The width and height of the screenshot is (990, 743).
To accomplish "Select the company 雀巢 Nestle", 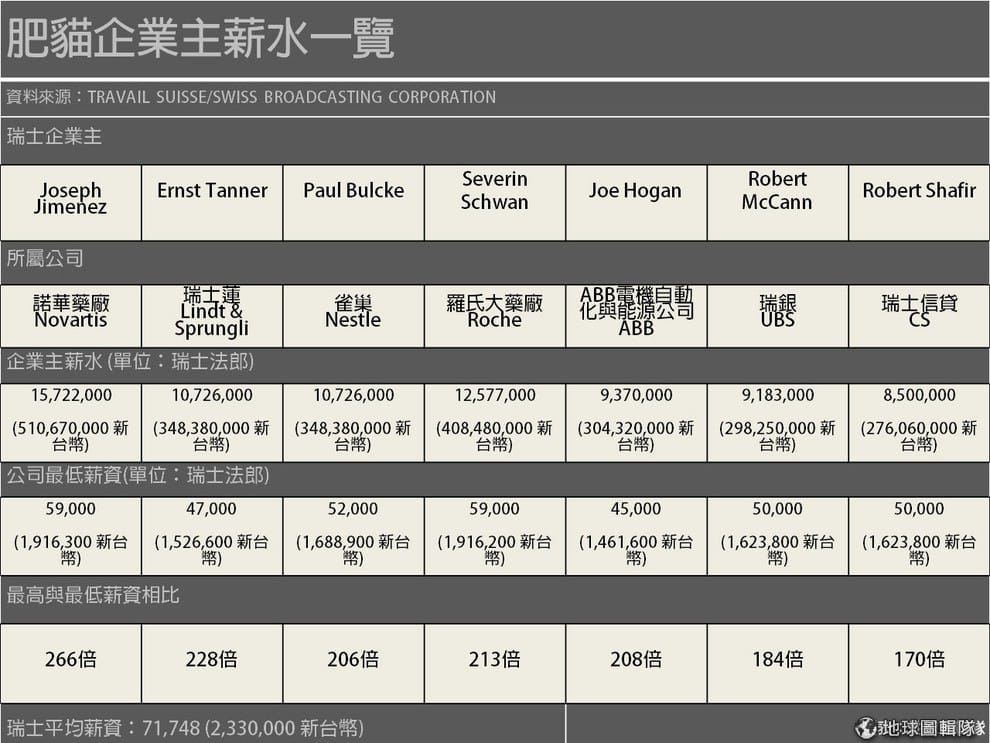I will coord(354,311).
